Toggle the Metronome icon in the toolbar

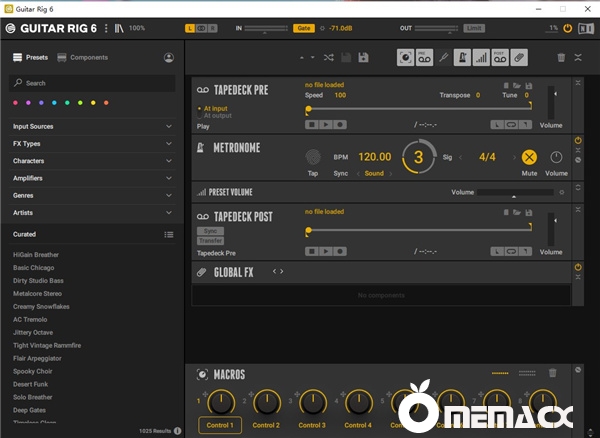tap(464, 58)
